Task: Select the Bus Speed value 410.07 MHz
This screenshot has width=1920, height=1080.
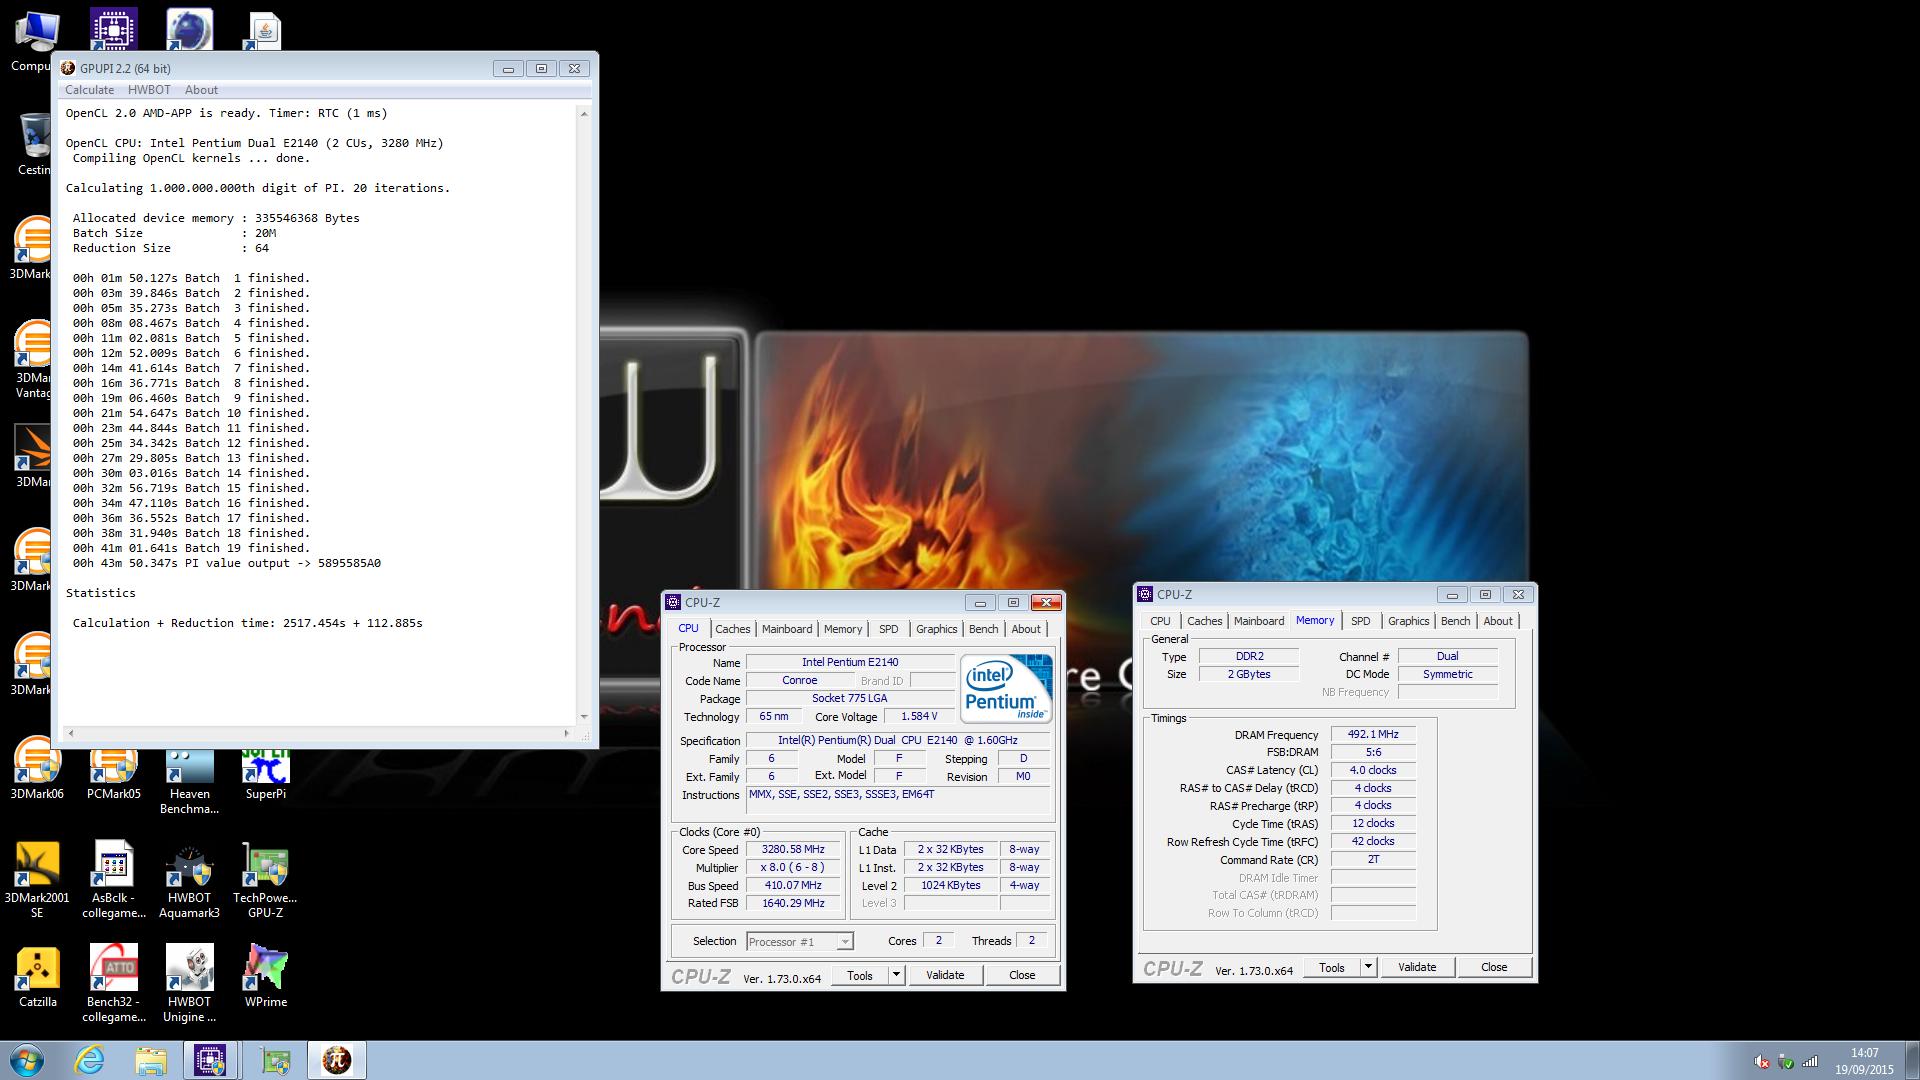Action: tap(793, 885)
